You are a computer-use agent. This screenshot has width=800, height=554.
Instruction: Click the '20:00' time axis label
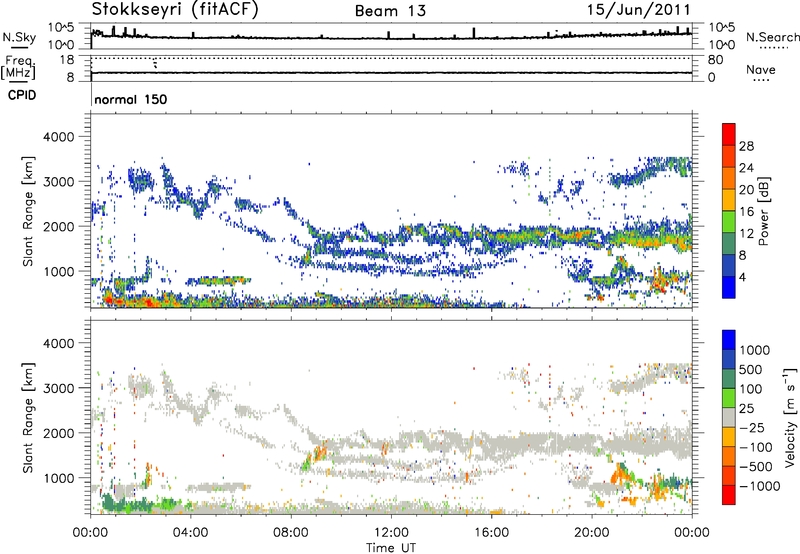(x=591, y=533)
